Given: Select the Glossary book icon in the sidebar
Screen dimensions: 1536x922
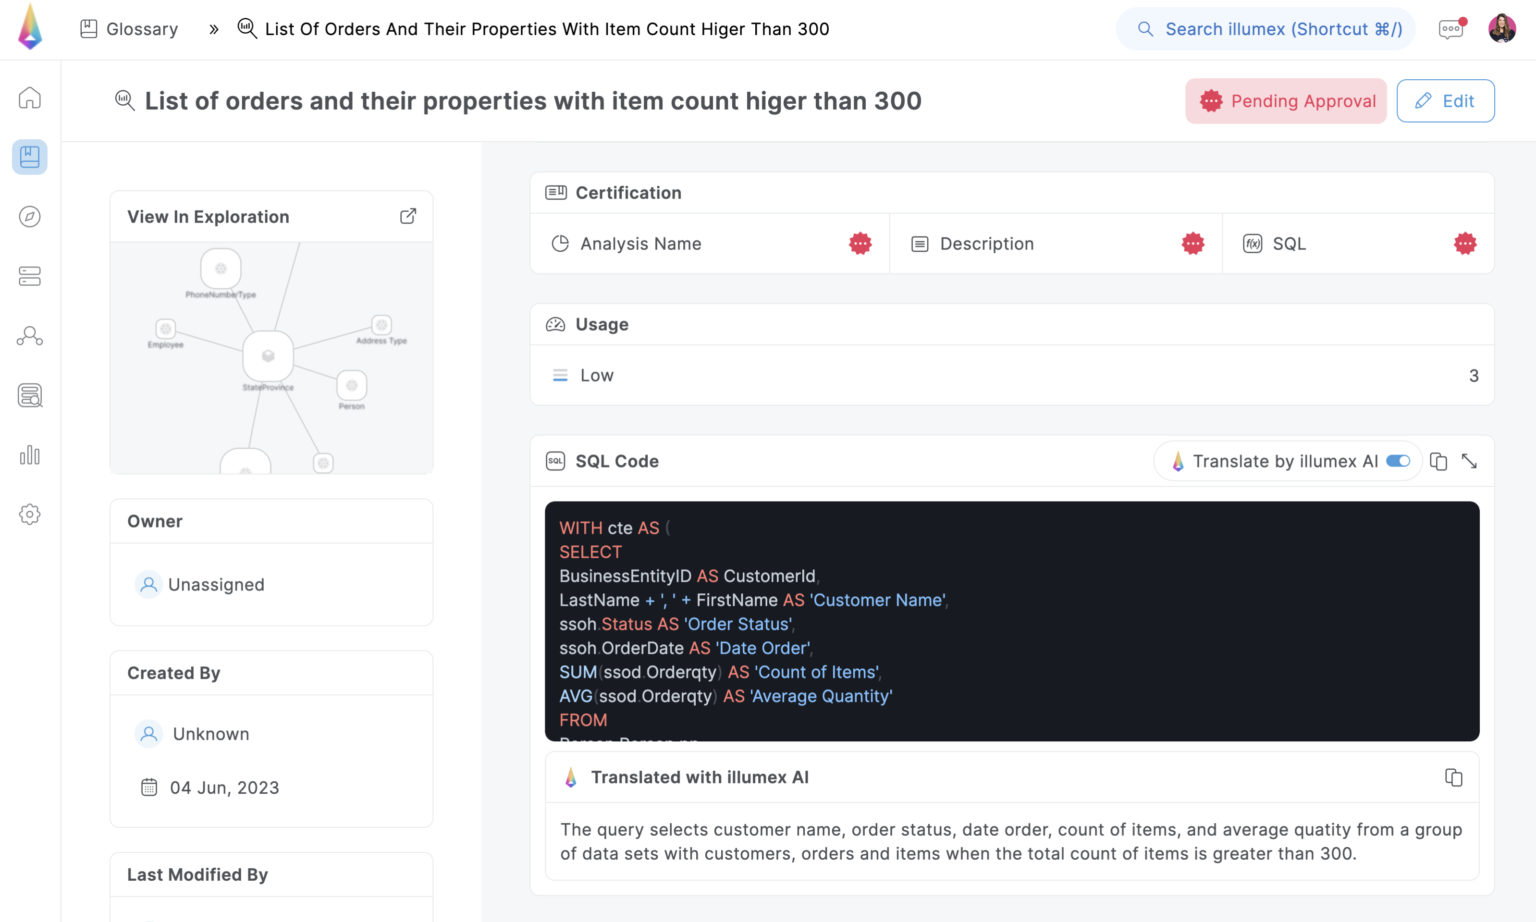Looking at the screenshot, I should [30, 157].
